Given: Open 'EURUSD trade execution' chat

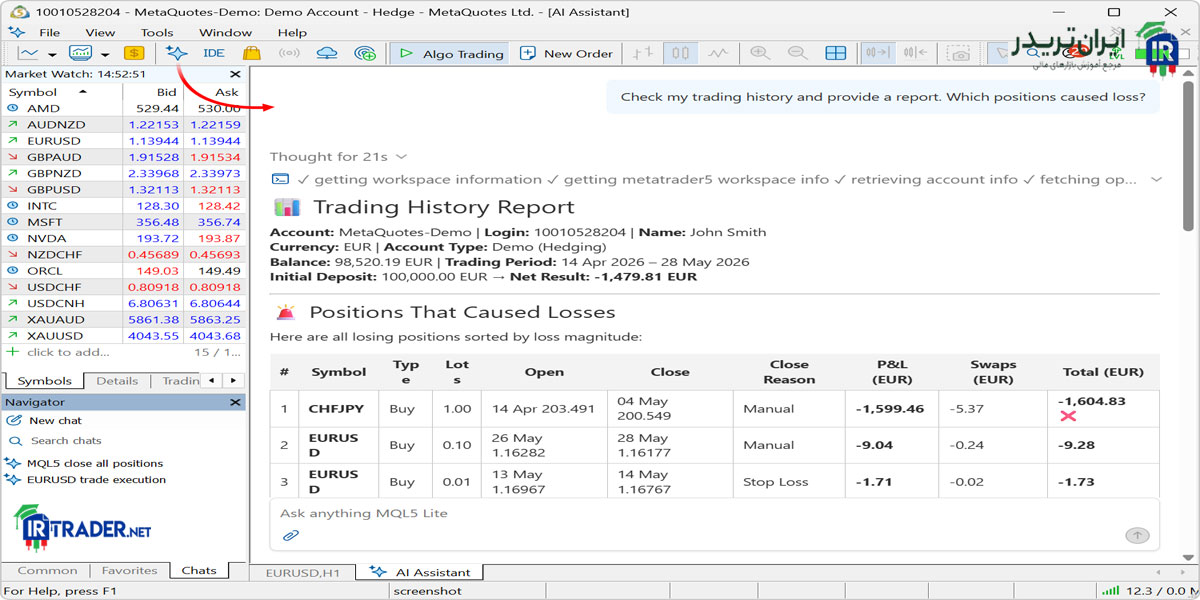Looking at the screenshot, I should [x=96, y=480].
